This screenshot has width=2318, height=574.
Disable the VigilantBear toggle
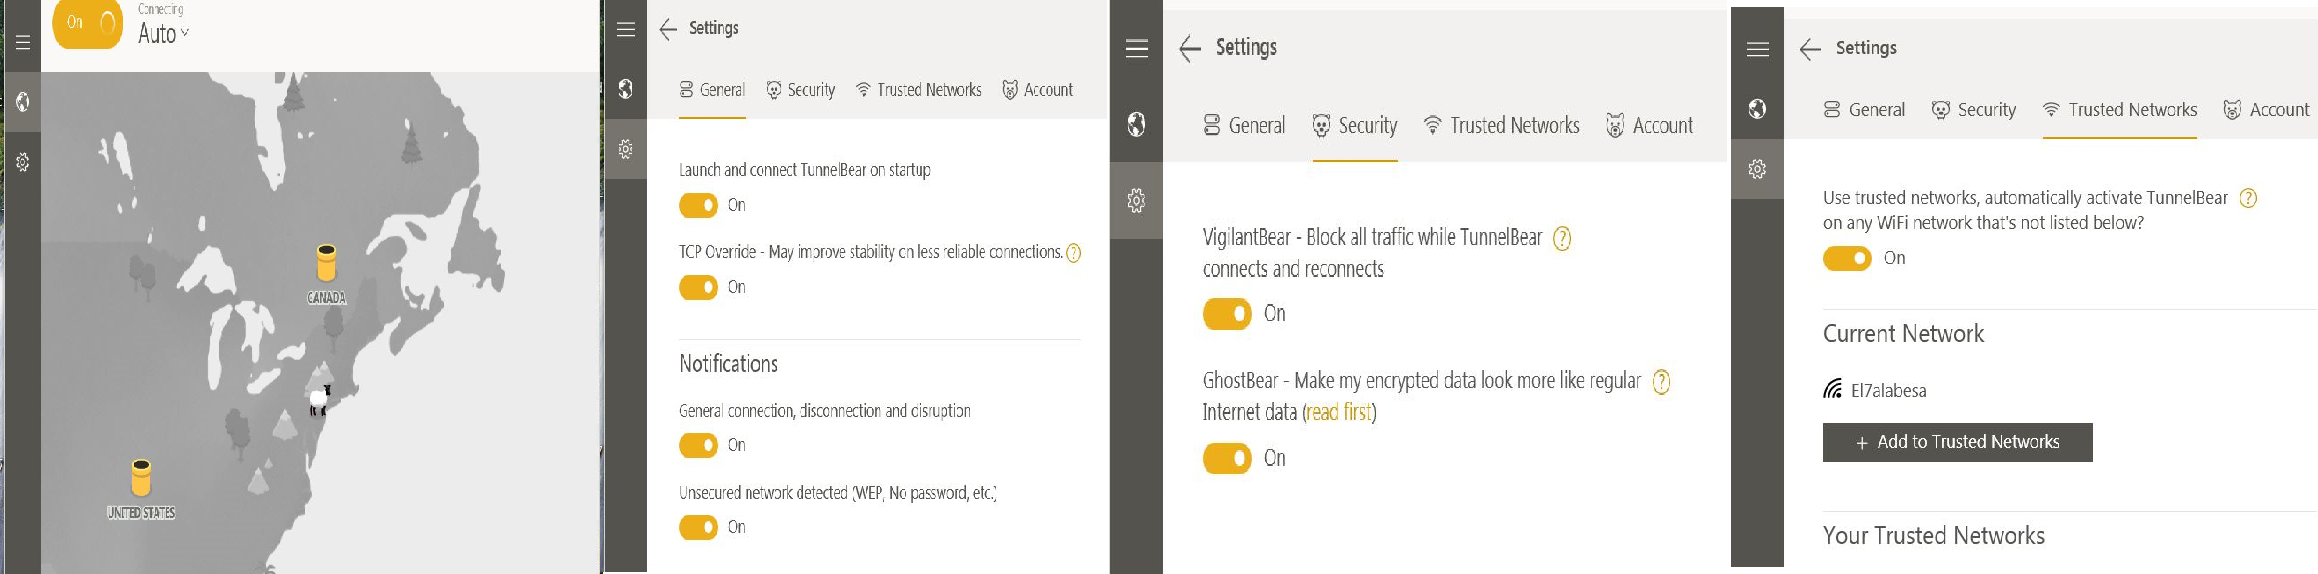point(1227,314)
